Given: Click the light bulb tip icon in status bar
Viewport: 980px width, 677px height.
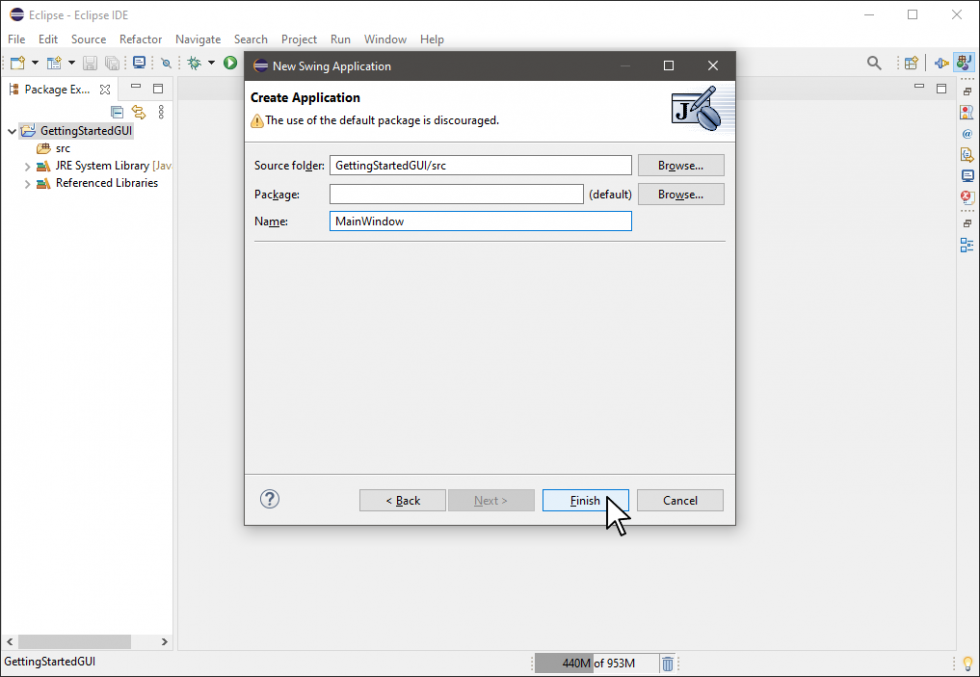Looking at the screenshot, I should [968, 663].
